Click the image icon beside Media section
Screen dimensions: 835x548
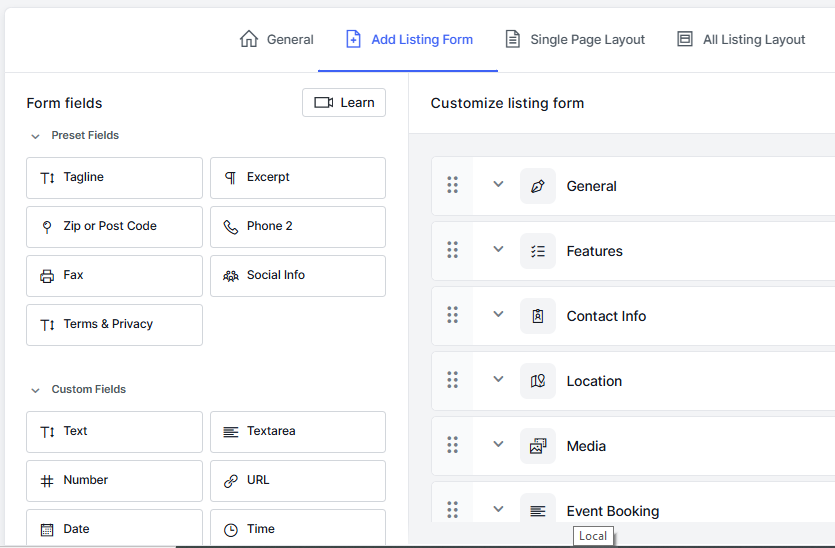coord(538,446)
